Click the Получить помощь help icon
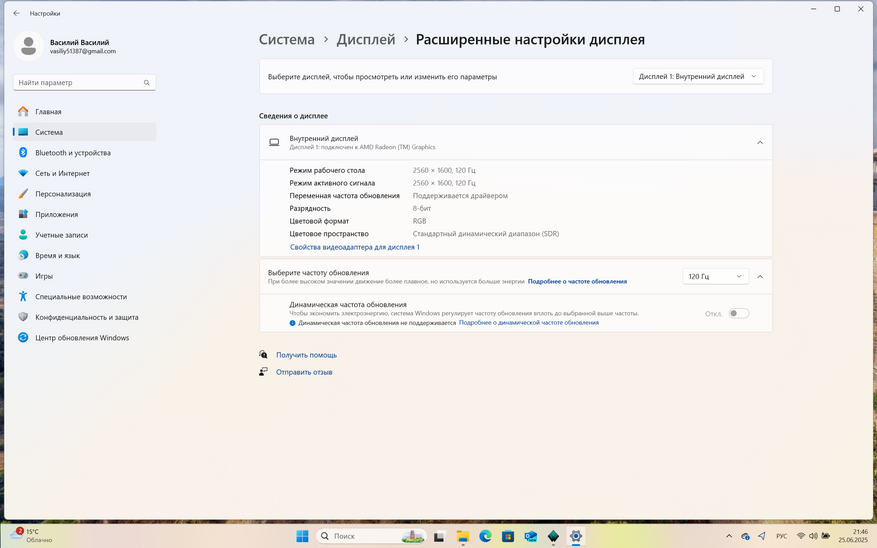 pyautogui.click(x=263, y=355)
